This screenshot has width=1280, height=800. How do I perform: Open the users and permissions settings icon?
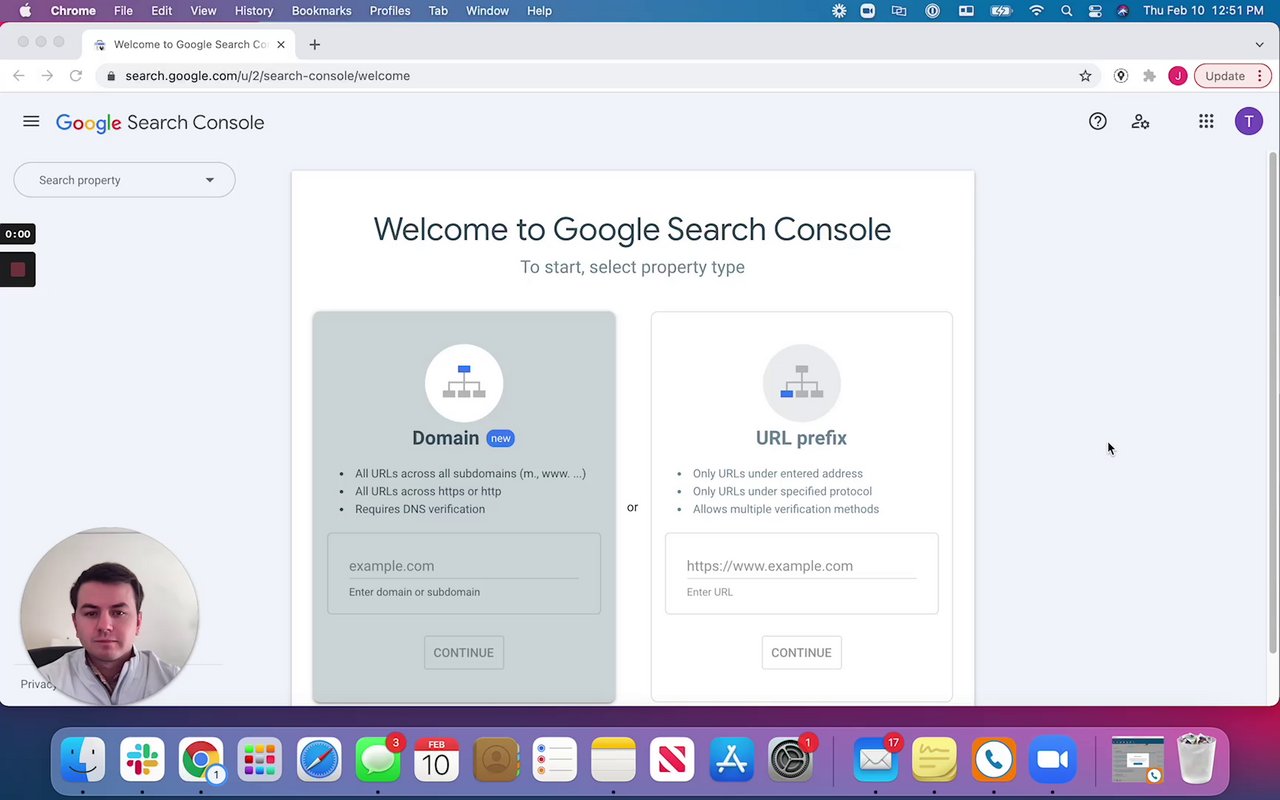tap(1140, 122)
